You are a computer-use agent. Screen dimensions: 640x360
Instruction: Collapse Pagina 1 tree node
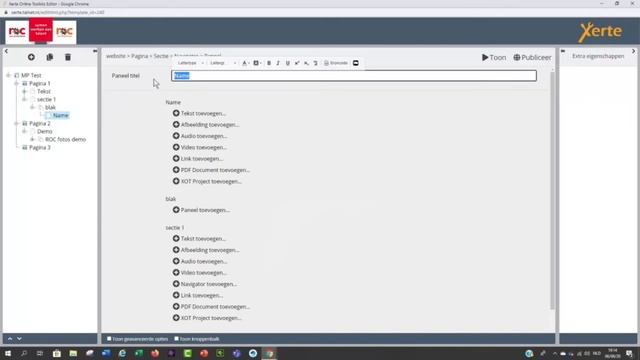[16, 83]
